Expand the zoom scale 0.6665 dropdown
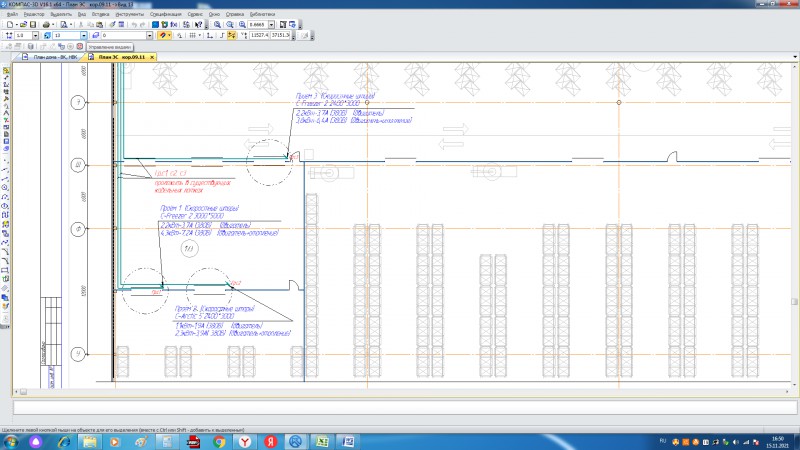The image size is (800, 450). (271, 24)
